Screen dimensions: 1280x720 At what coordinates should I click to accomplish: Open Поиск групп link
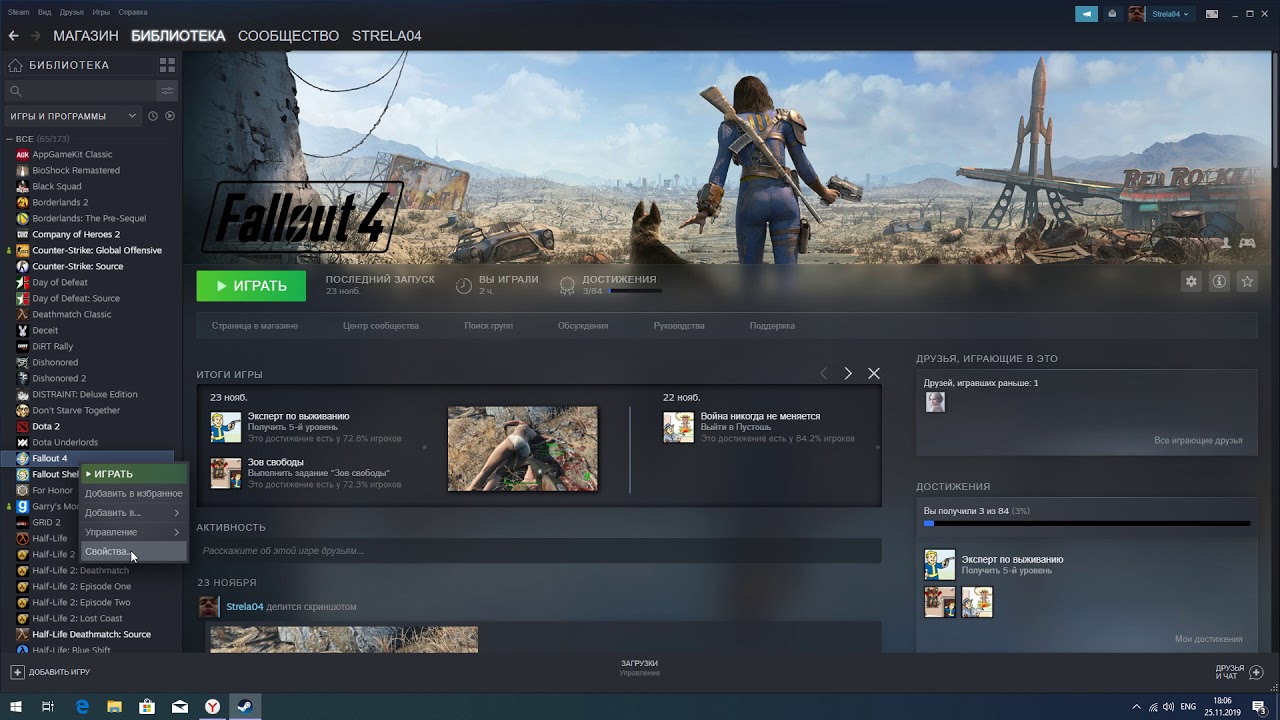coord(488,326)
